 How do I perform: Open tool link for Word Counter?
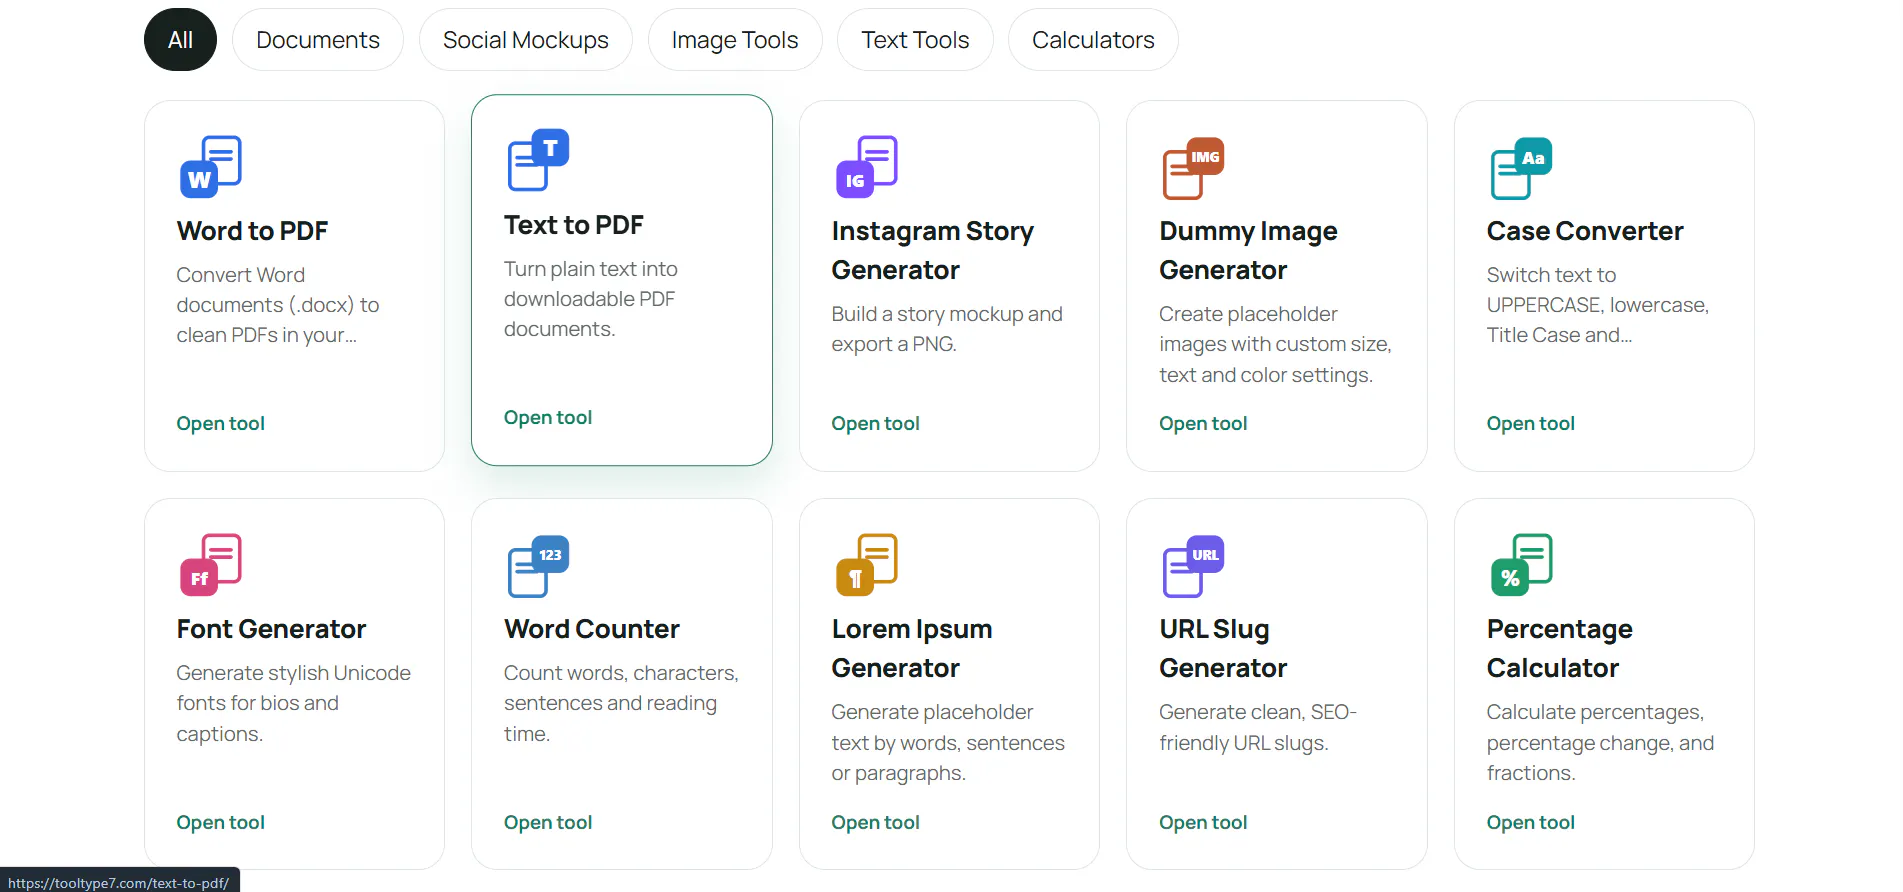click(x=548, y=822)
